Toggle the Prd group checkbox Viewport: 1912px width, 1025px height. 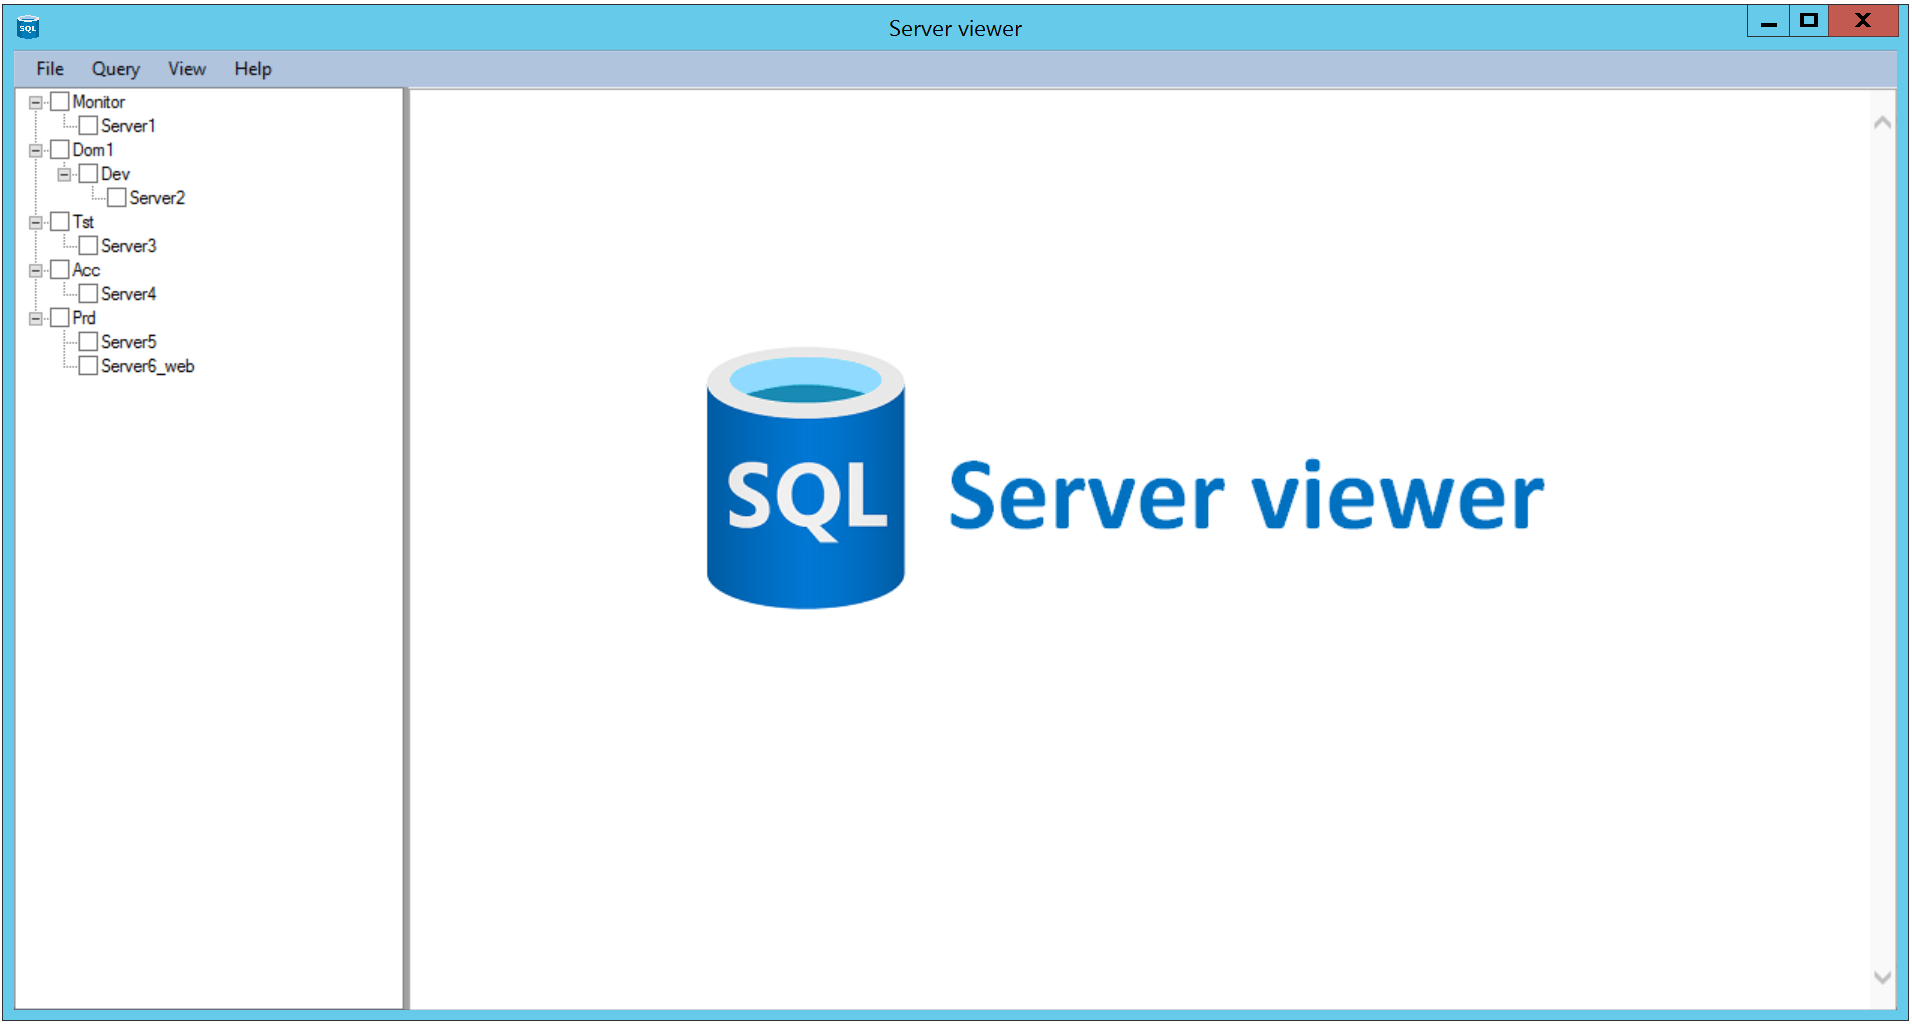(60, 318)
